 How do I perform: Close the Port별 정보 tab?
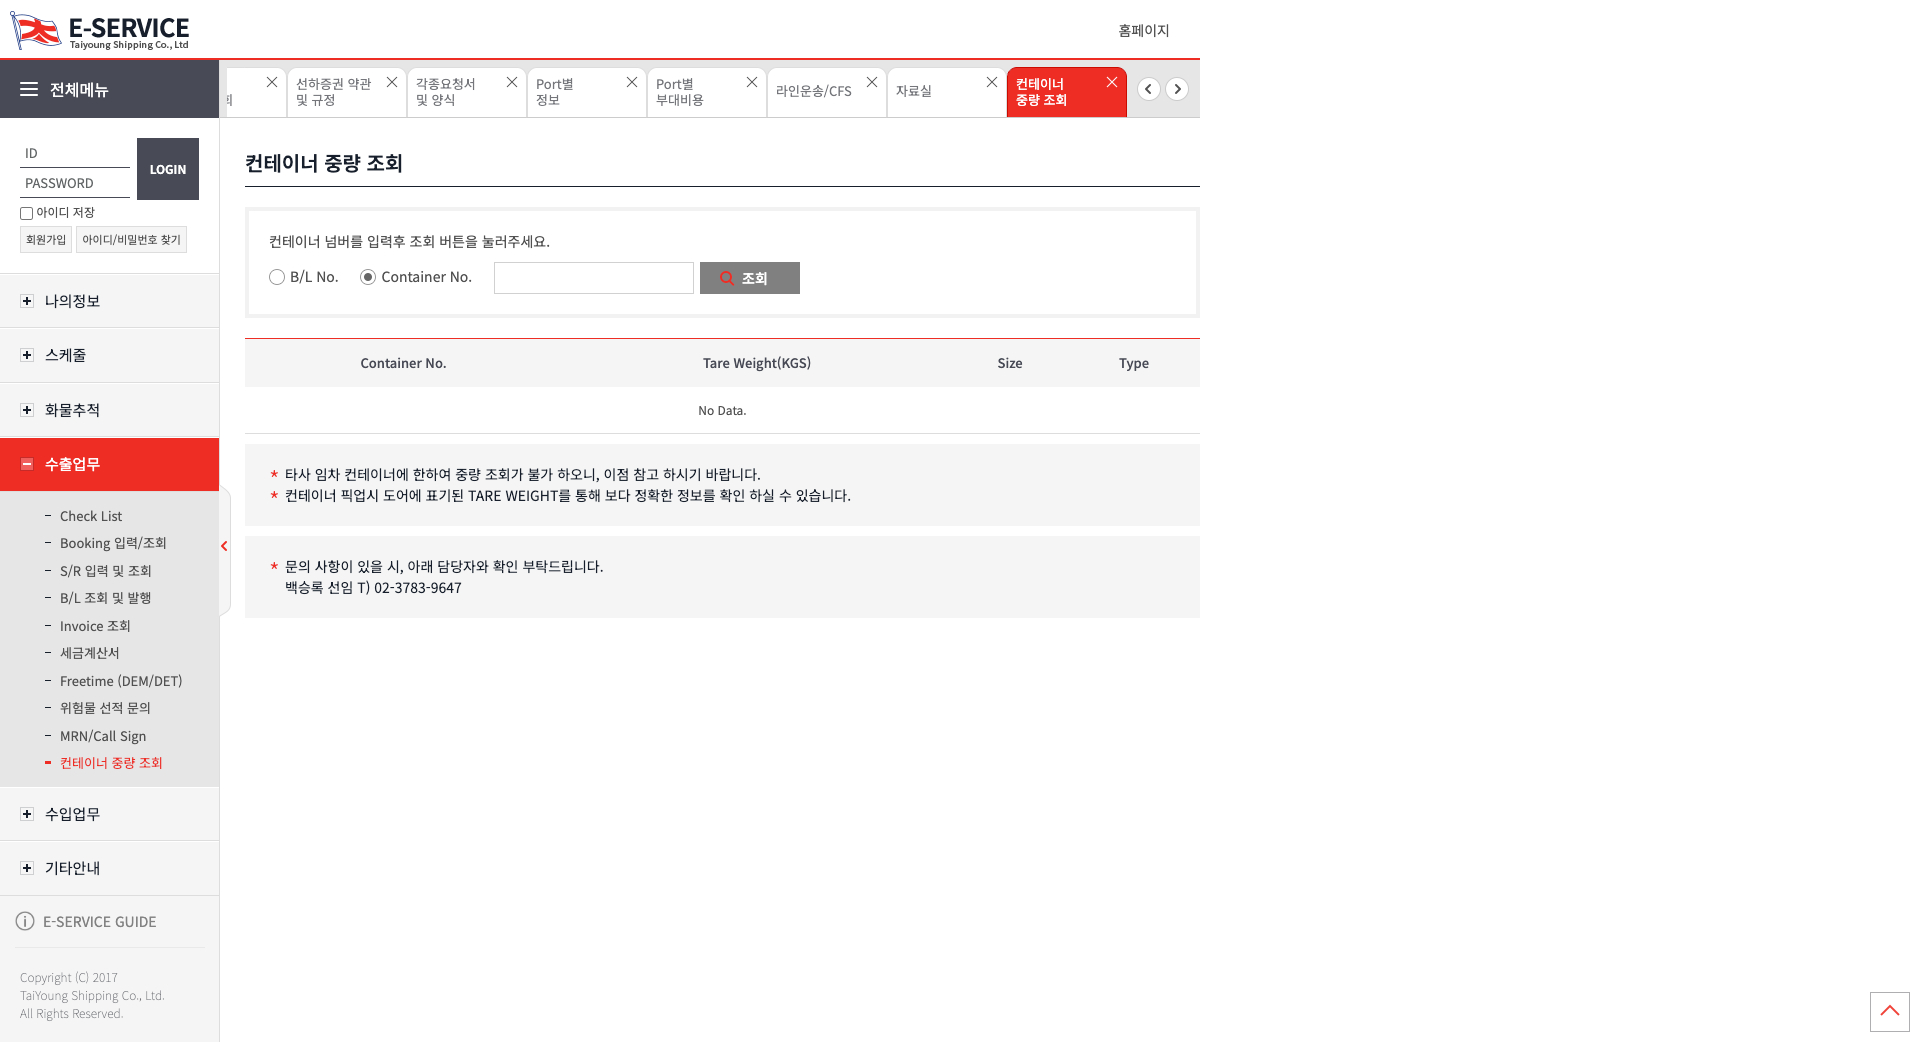click(632, 82)
